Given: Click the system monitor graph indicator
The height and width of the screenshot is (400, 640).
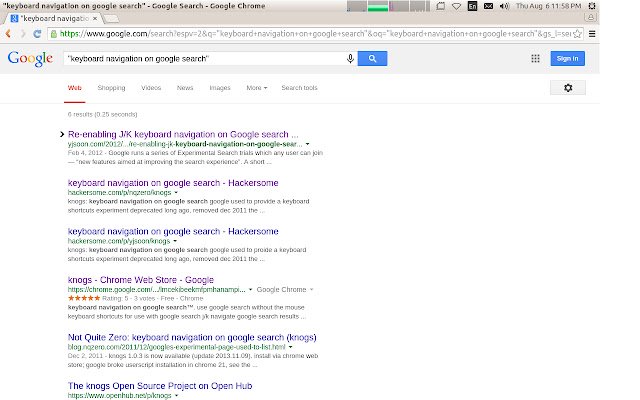Looking at the screenshot, I should tap(388, 6).
